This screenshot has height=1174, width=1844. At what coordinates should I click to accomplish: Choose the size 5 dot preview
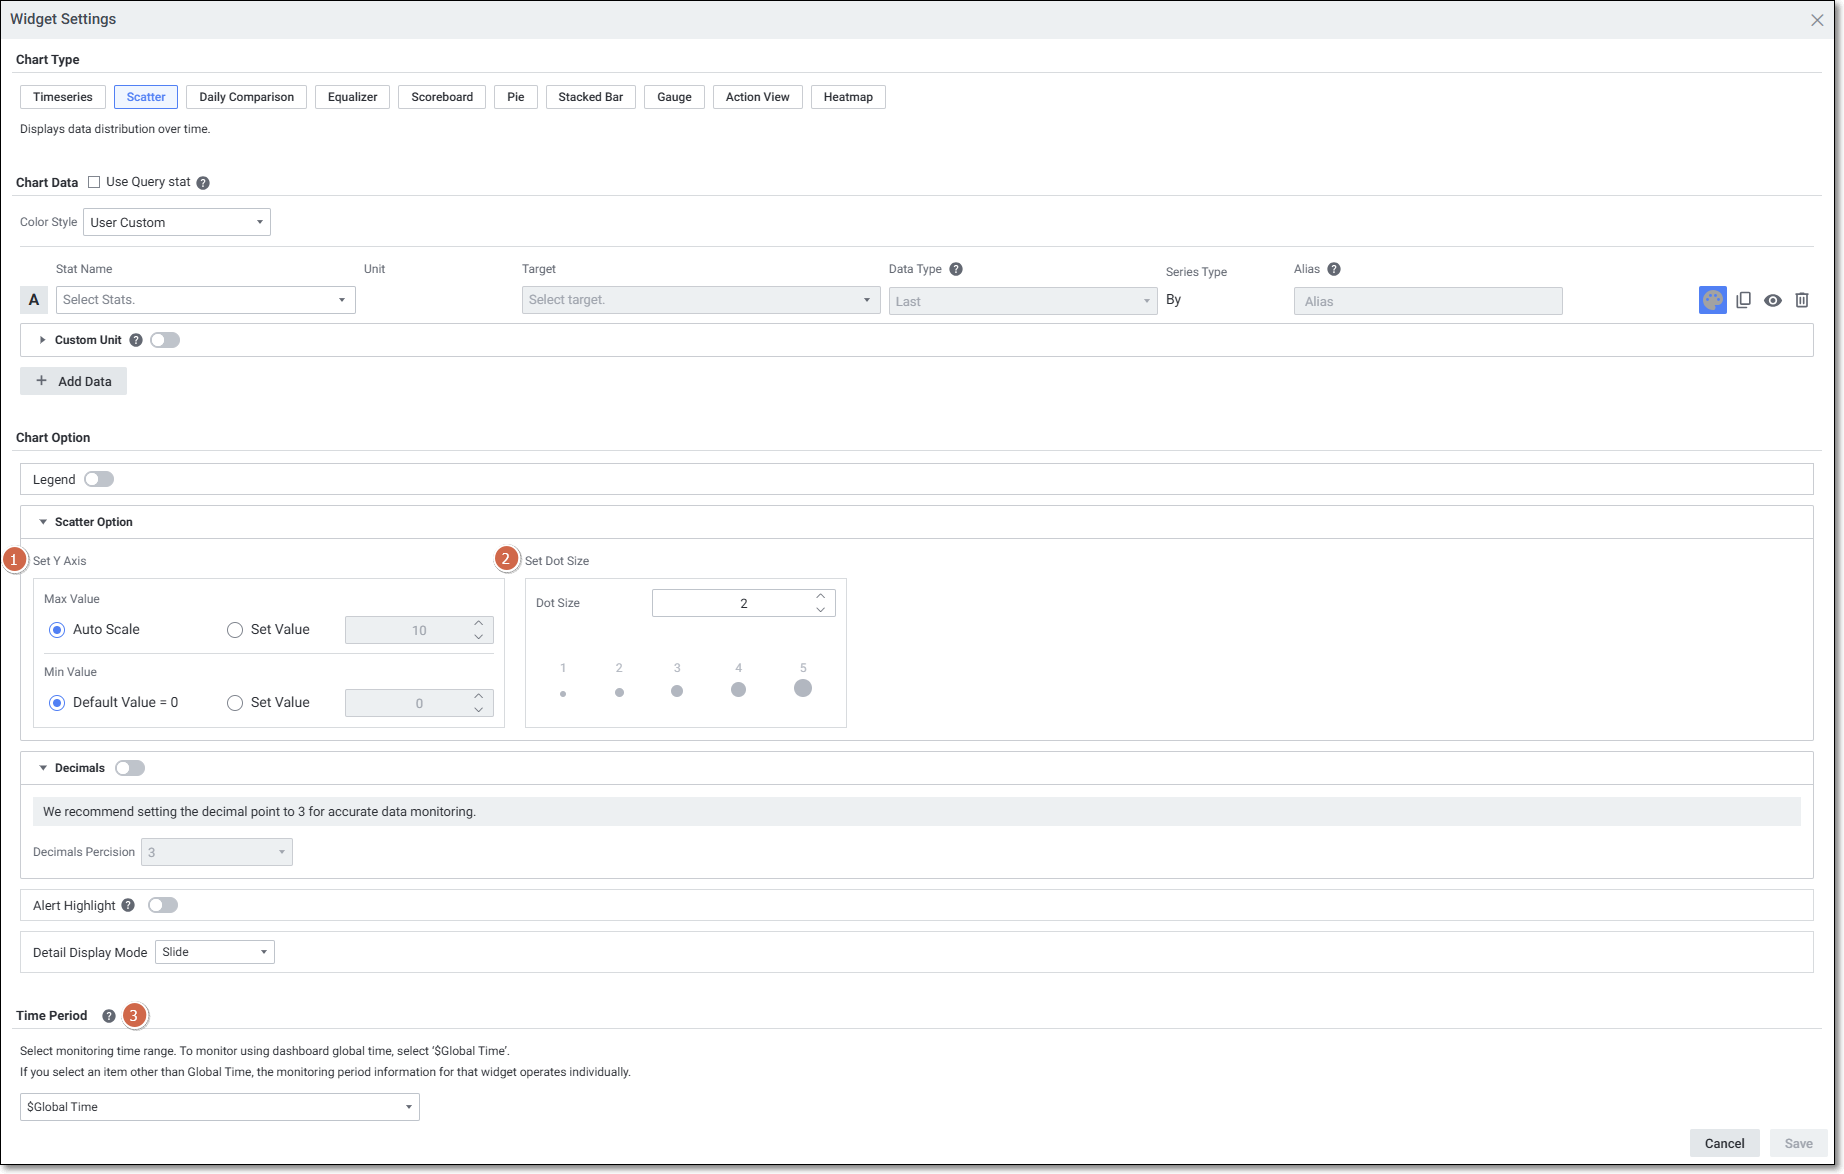[803, 688]
